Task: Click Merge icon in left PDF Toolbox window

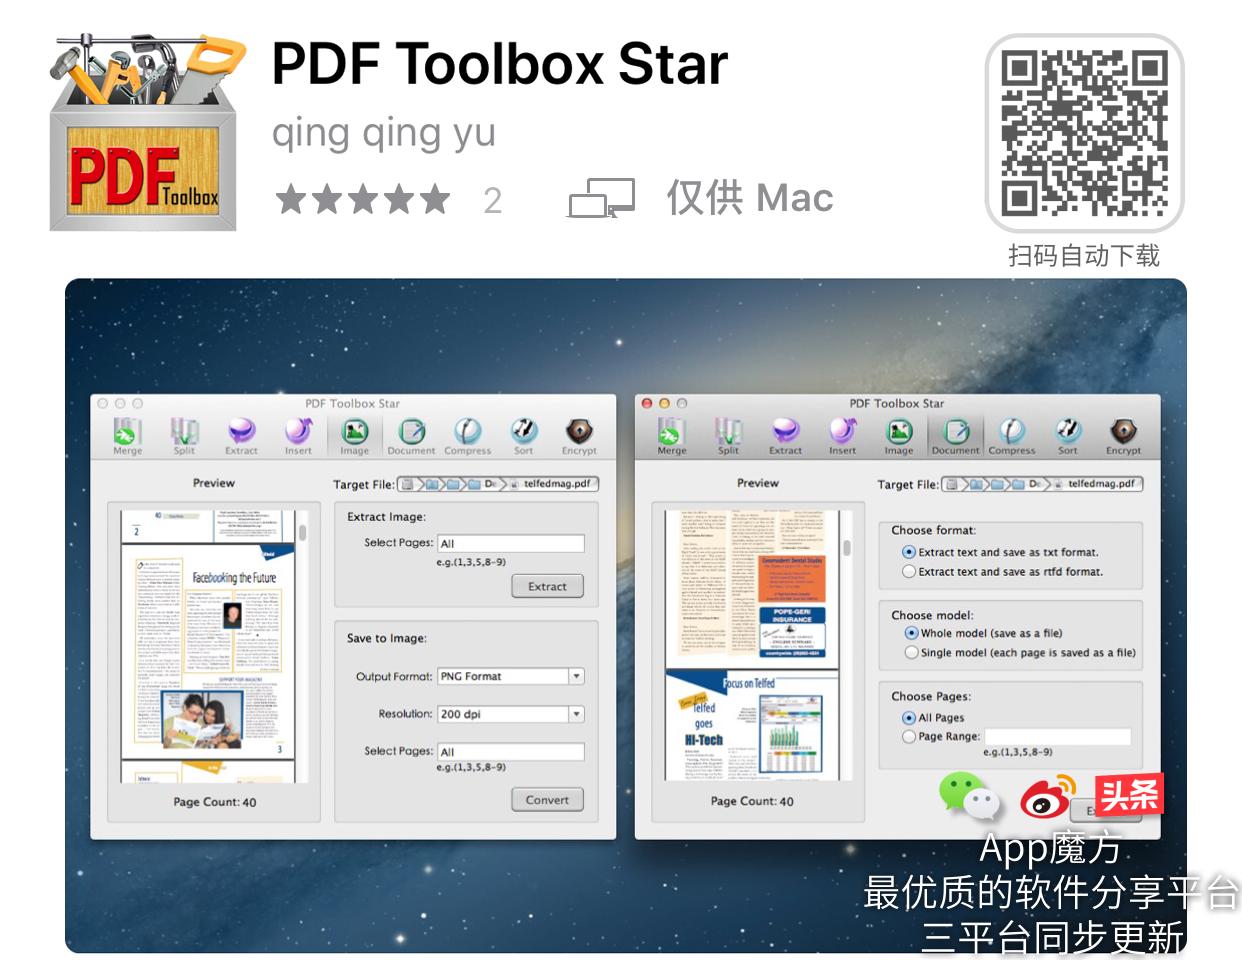Action: point(127,436)
